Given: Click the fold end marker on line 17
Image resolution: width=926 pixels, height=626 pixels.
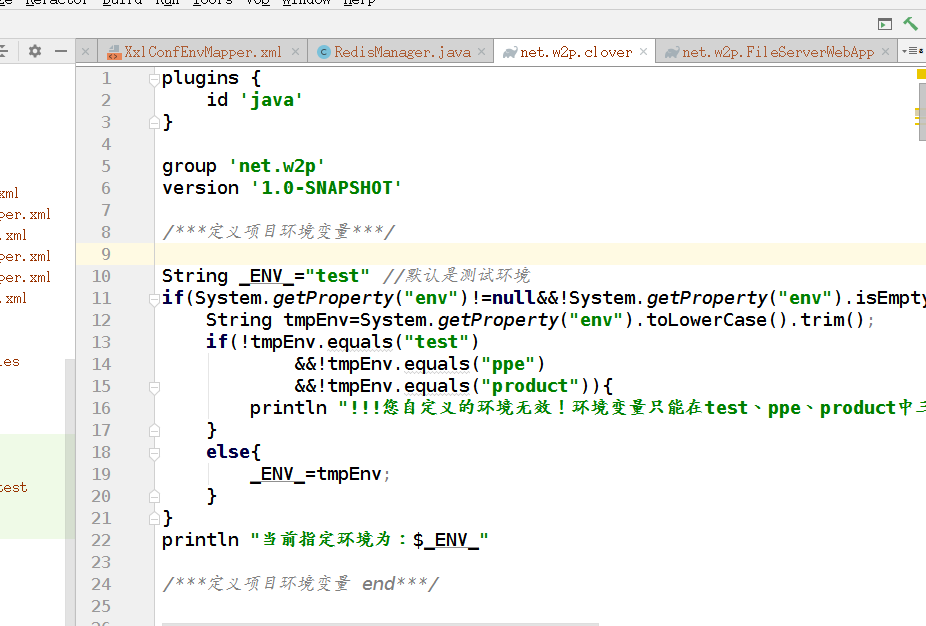Looking at the screenshot, I should (154, 431).
